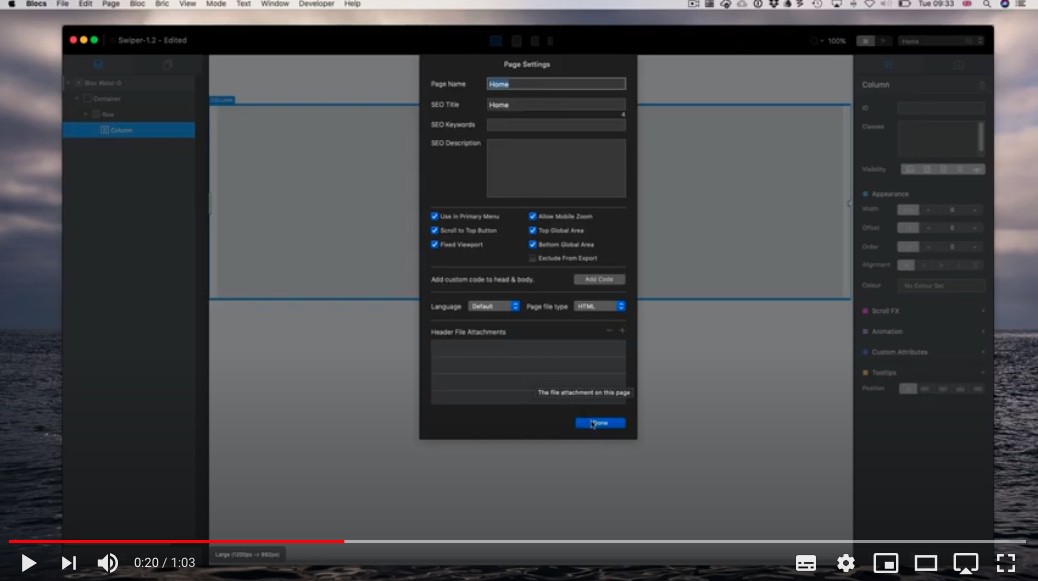
Task: Open the Language dropdown
Action: tap(494, 306)
